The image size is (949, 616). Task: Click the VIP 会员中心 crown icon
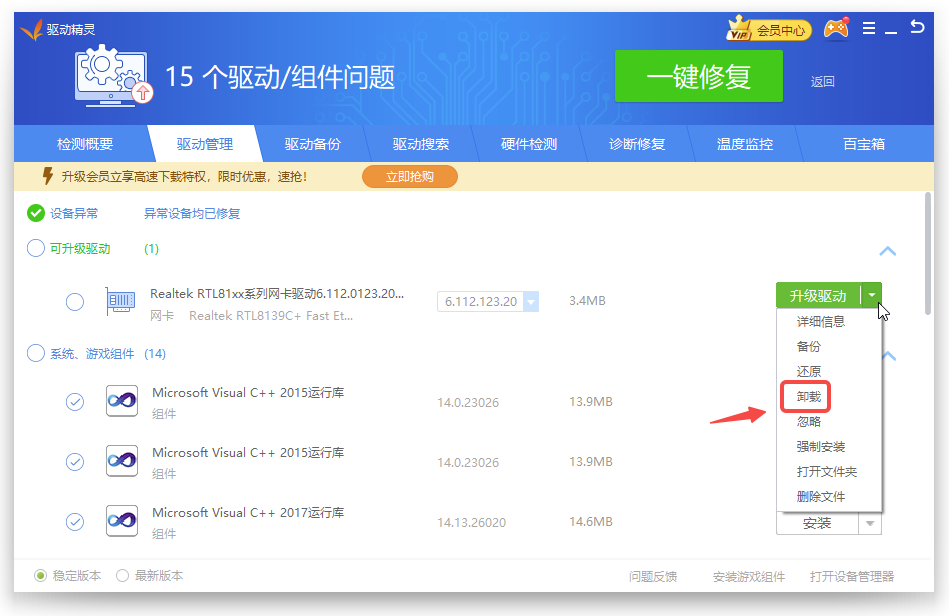(x=740, y=29)
